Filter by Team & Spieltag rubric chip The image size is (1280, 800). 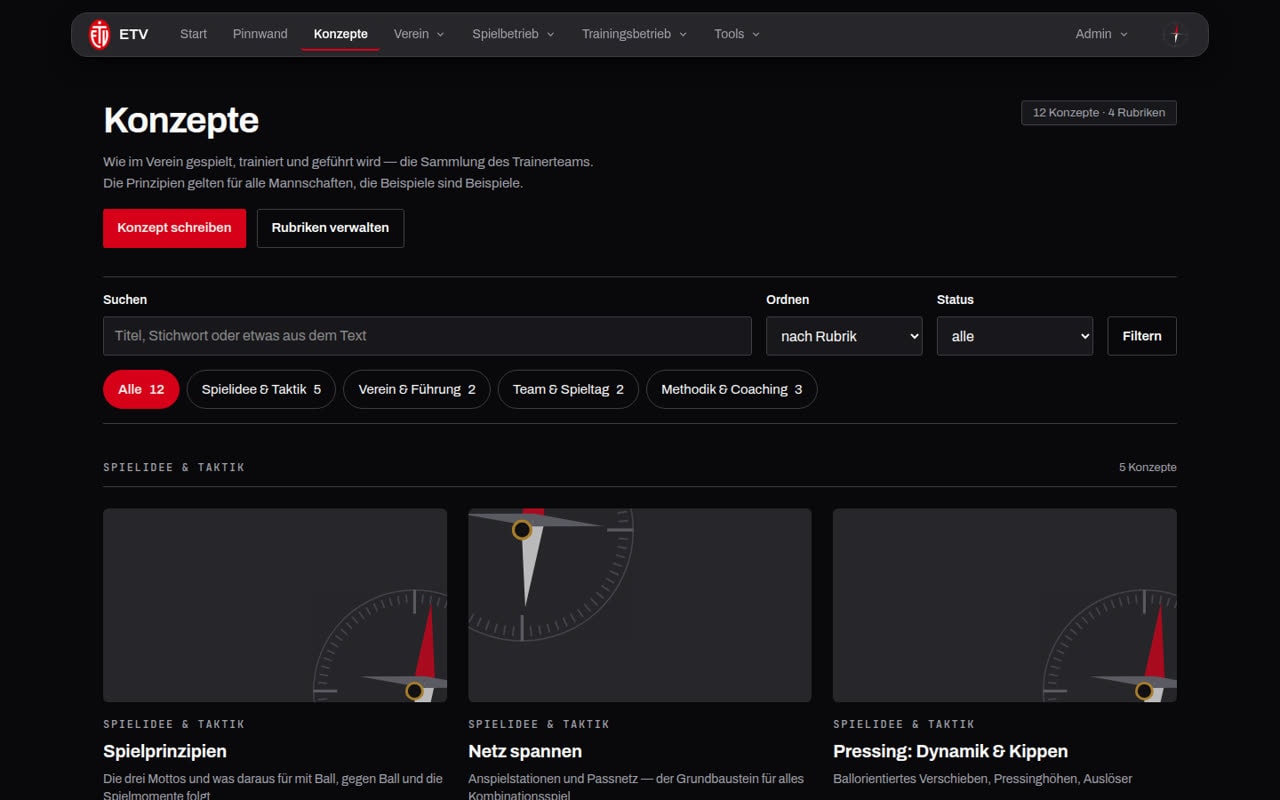pos(568,390)
